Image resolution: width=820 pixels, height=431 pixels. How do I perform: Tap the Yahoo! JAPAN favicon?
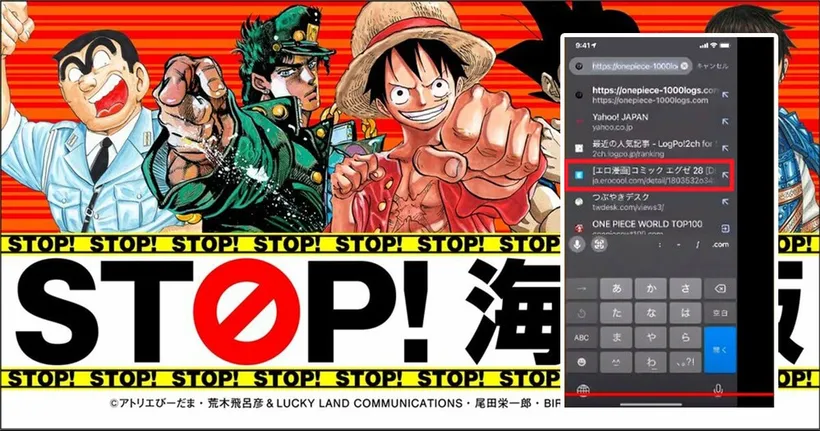click(x=579, y=121)
